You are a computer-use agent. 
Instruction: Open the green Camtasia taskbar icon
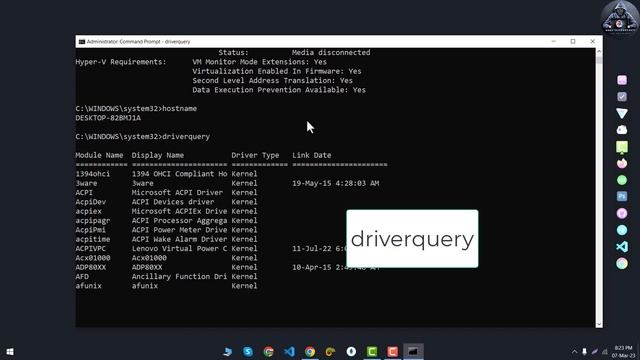[x=372, y=351]
